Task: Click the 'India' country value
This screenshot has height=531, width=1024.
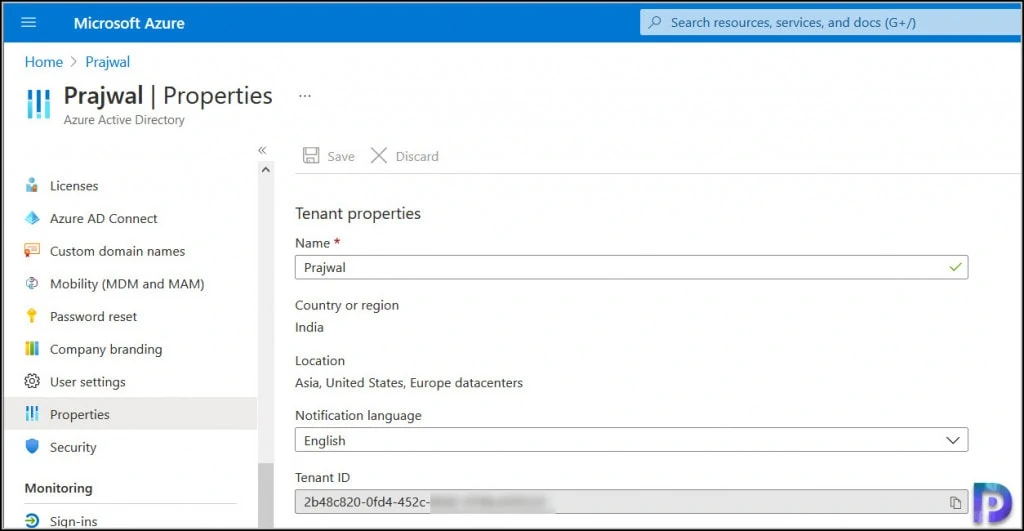Action: [x=309, y=327]
